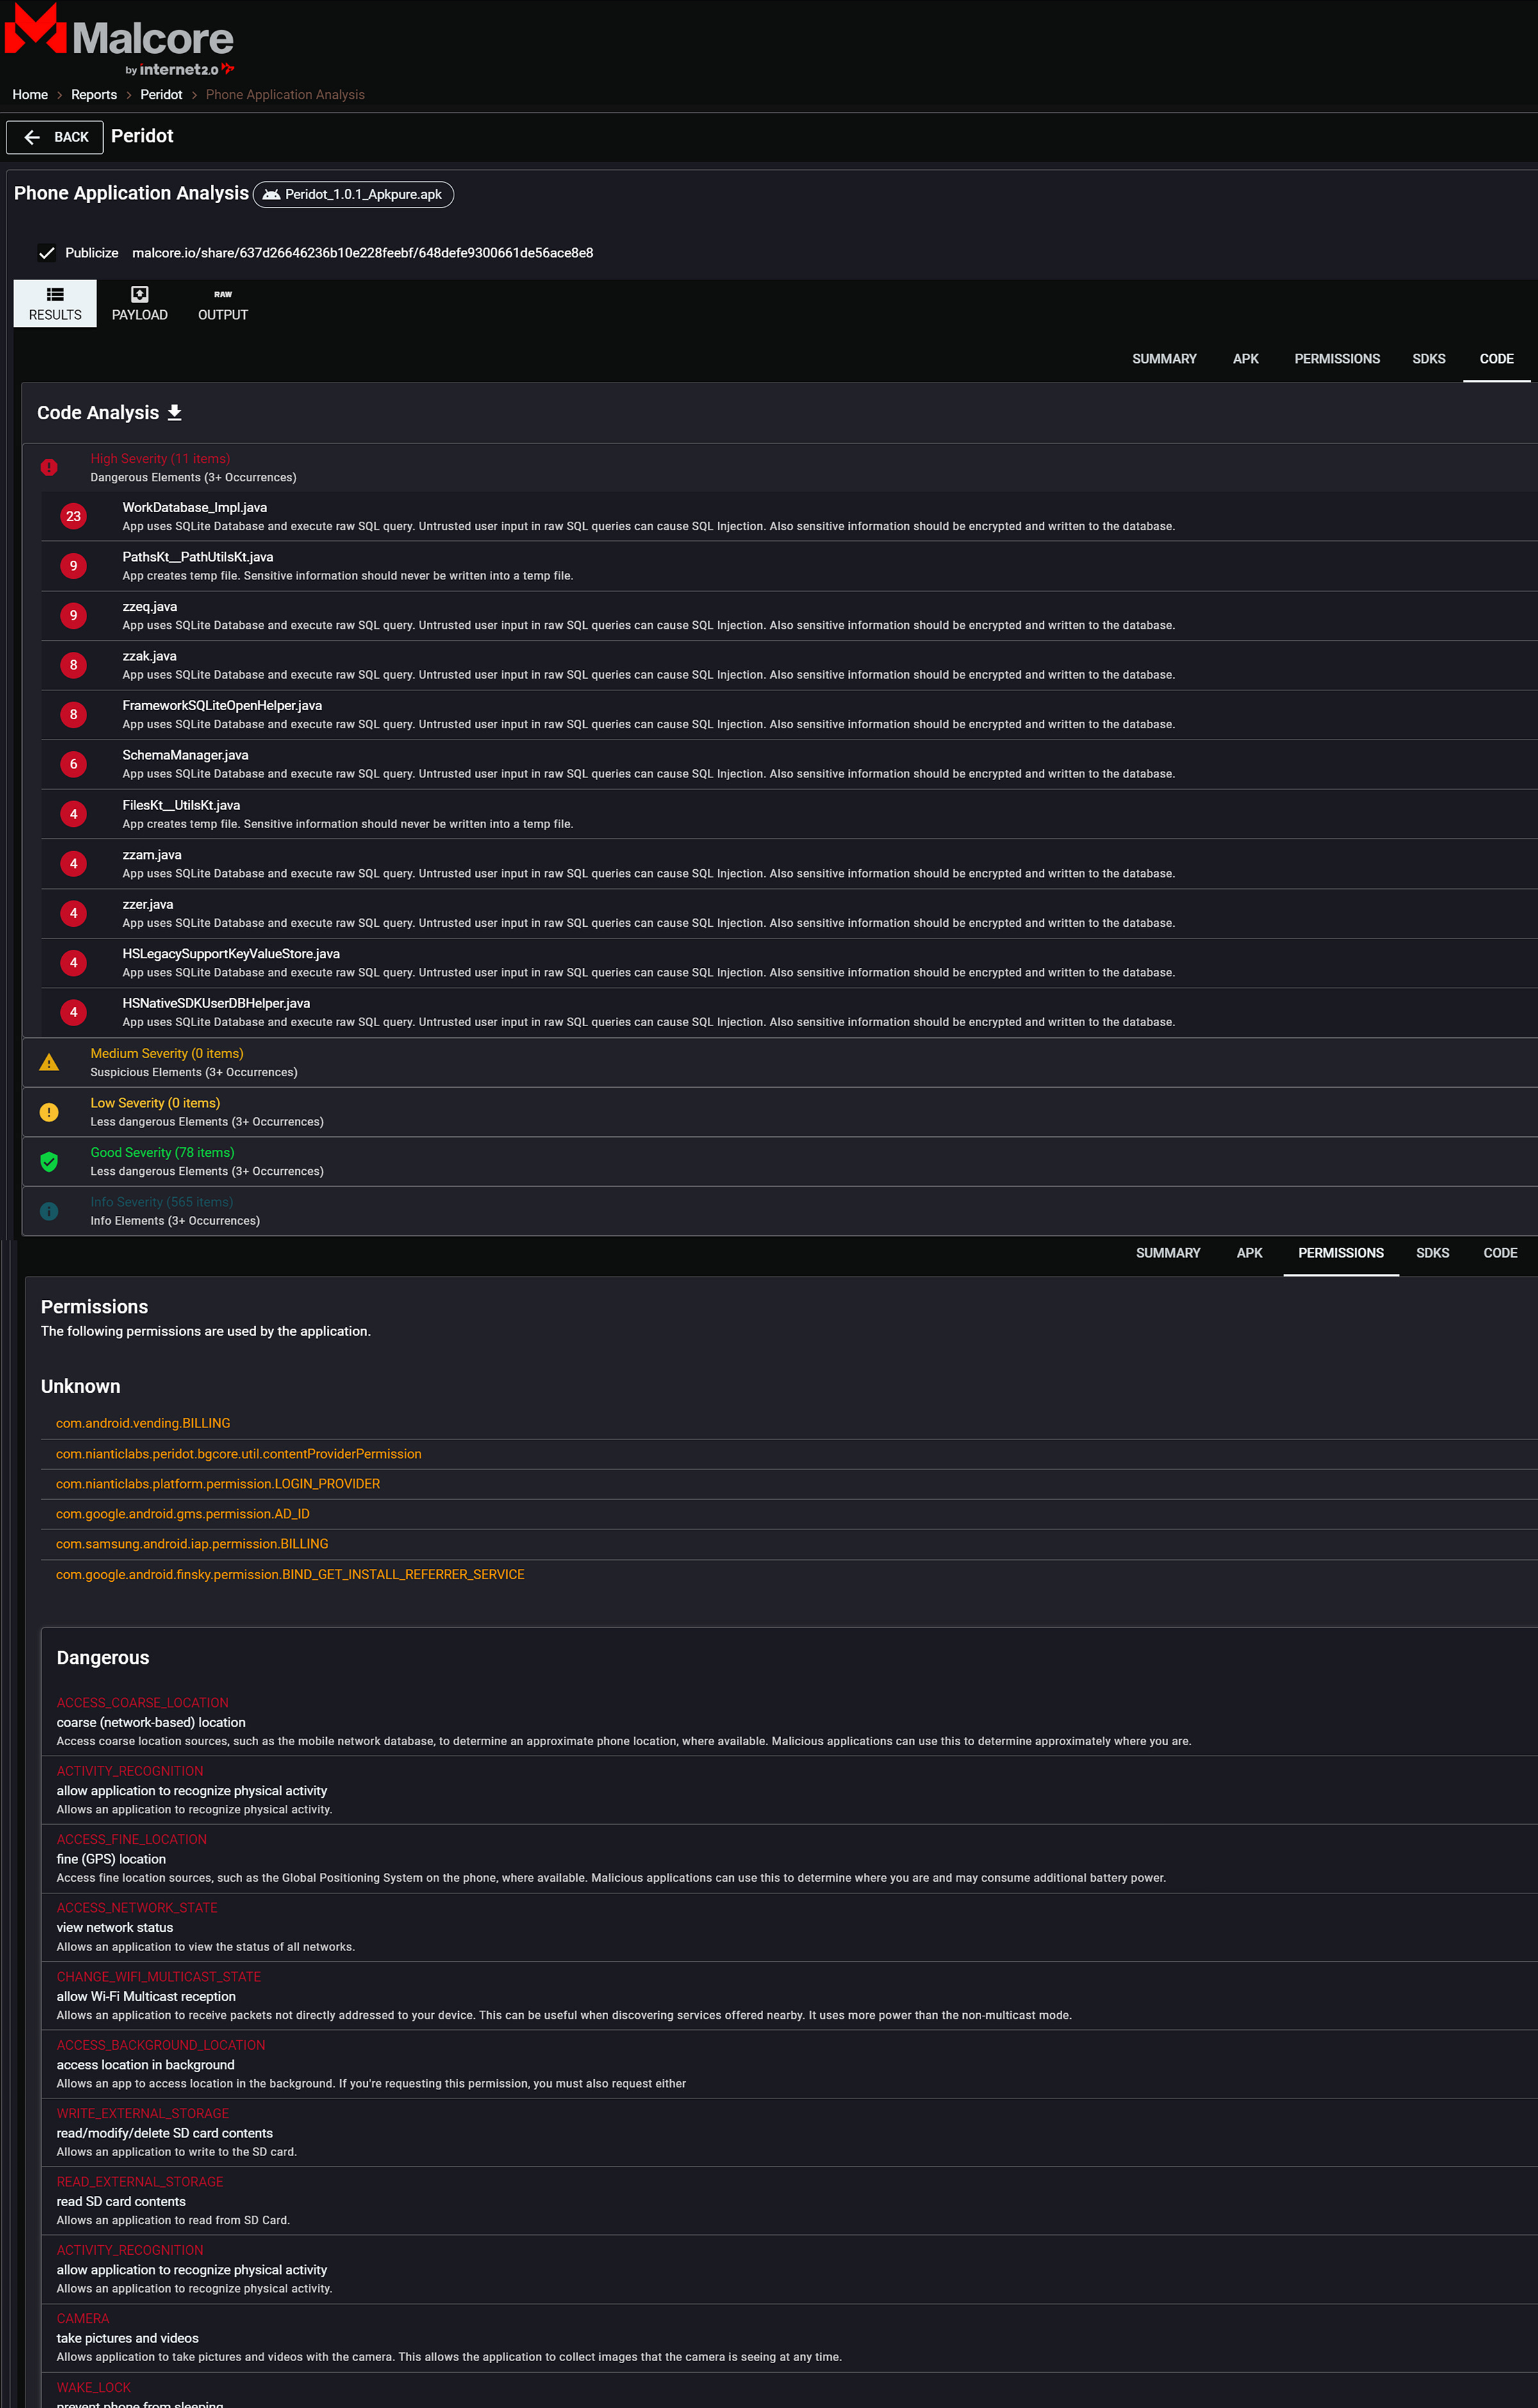The image size is (1538, 2408).
Task: Click the 4 badge for zzer.java
Action: click(x=73, y=913)
